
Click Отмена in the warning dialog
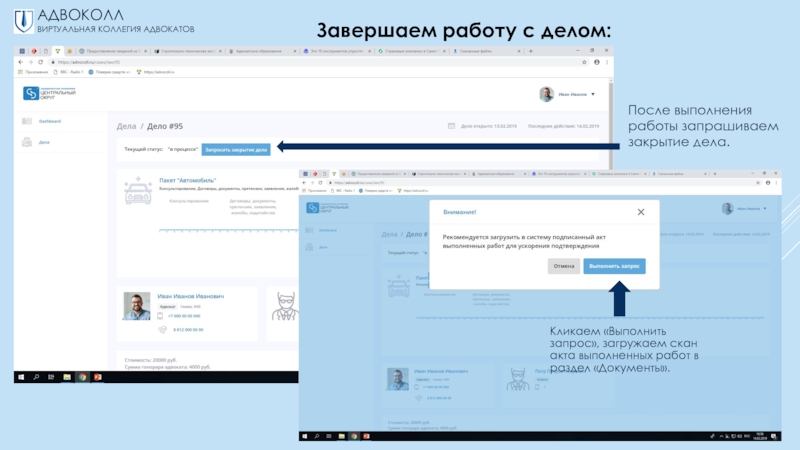tap(564, 266)
